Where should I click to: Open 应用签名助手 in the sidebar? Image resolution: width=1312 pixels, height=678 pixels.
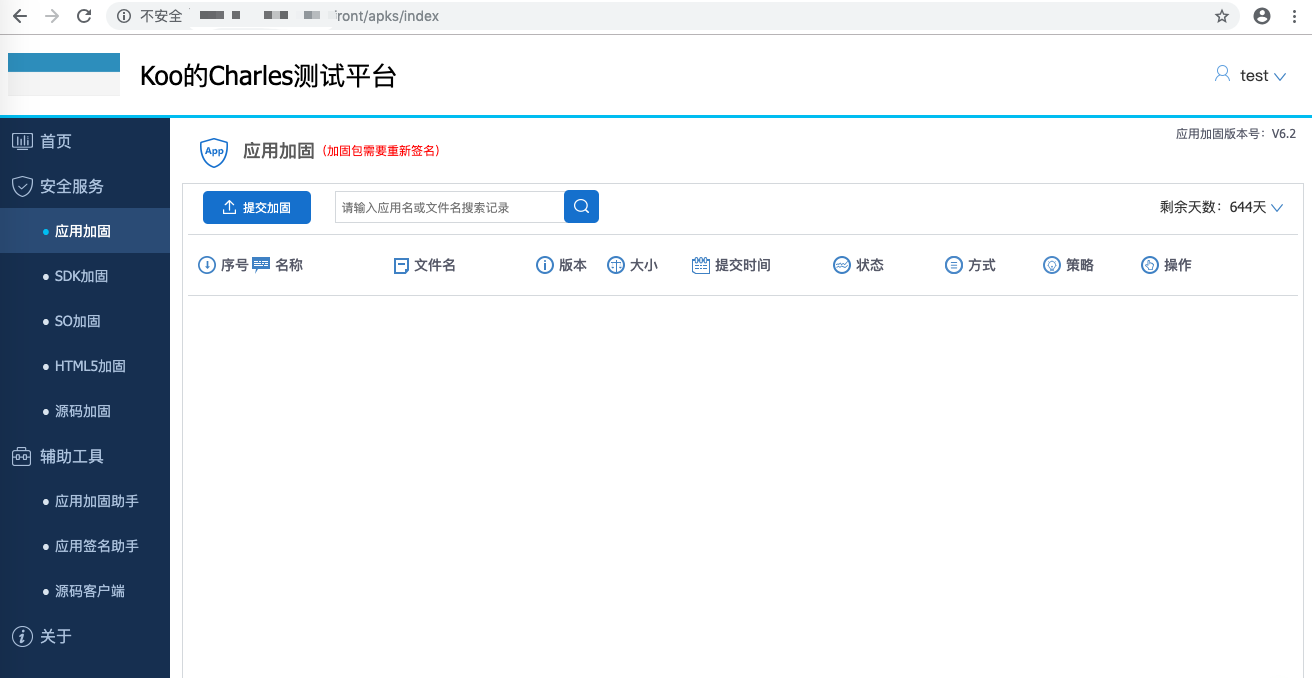[85, 546]
